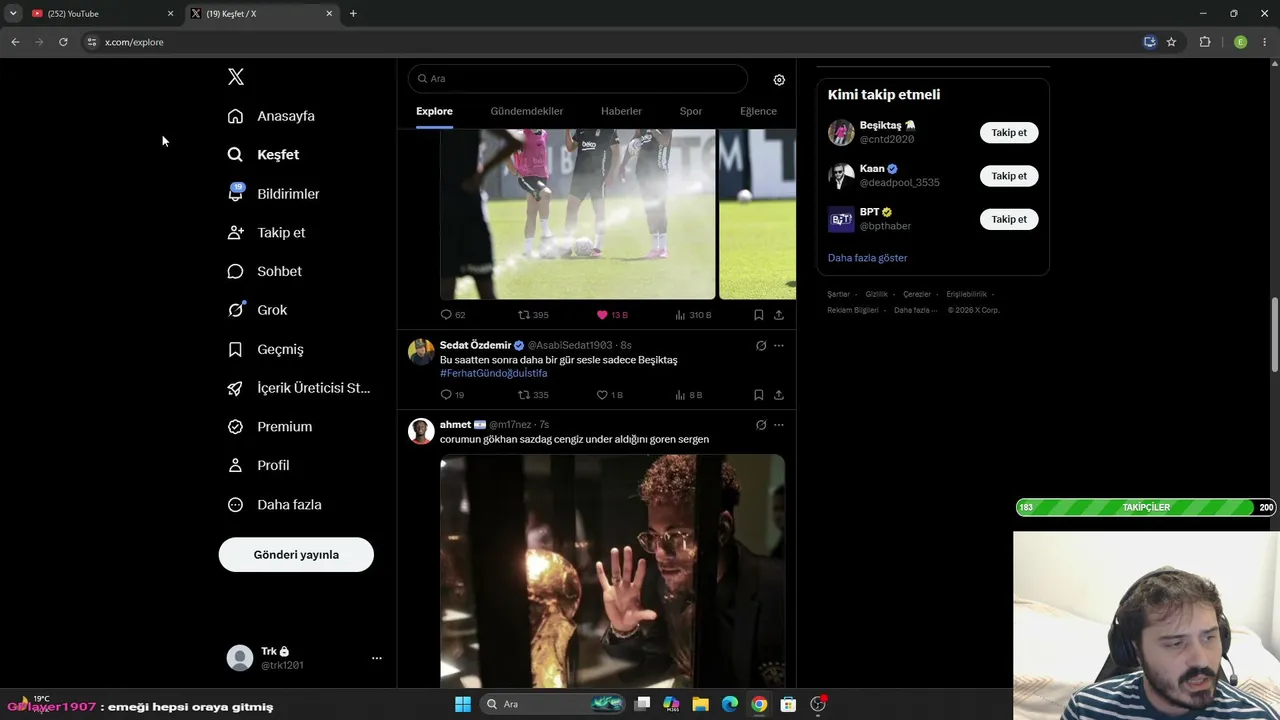
Task: Open the Gizlilik footer link
Action: [876, 294]
